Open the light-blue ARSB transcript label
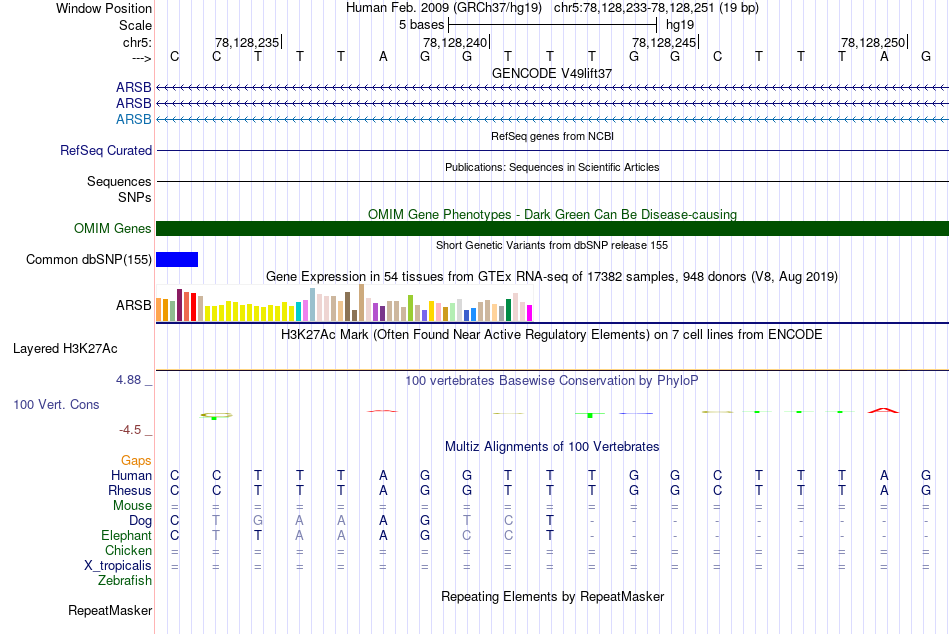Image resolution: width=950 pixels, height=634 pixels. pyautogui.click(x=133, y=119)
